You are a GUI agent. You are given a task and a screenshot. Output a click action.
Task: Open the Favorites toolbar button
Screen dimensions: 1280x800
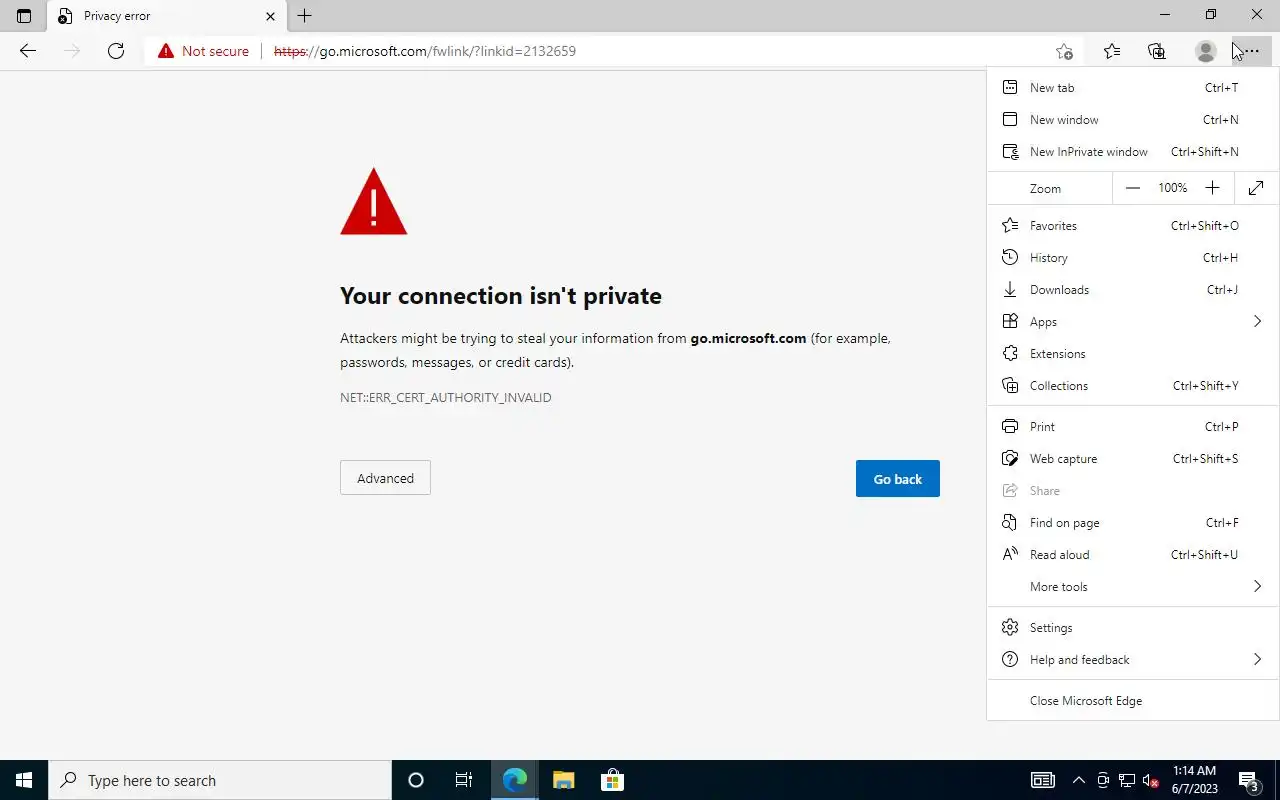tap(1111, 51)
